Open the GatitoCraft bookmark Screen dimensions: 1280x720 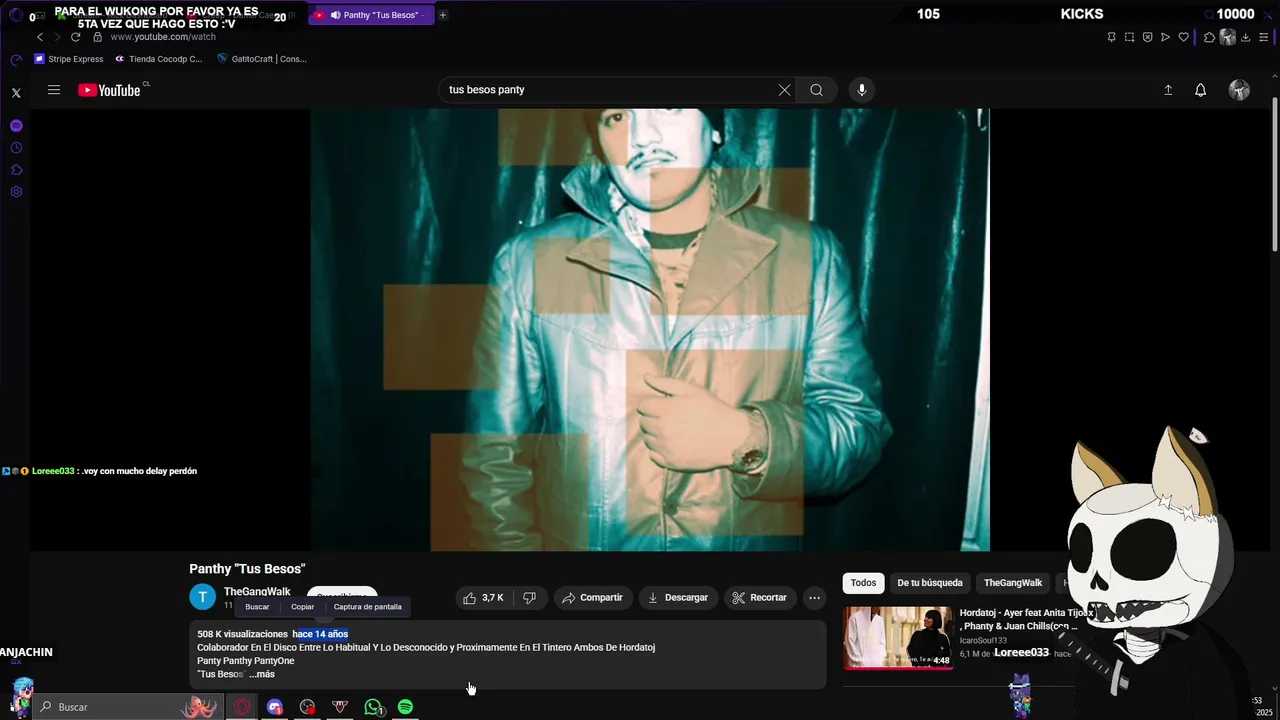[261, 59]
